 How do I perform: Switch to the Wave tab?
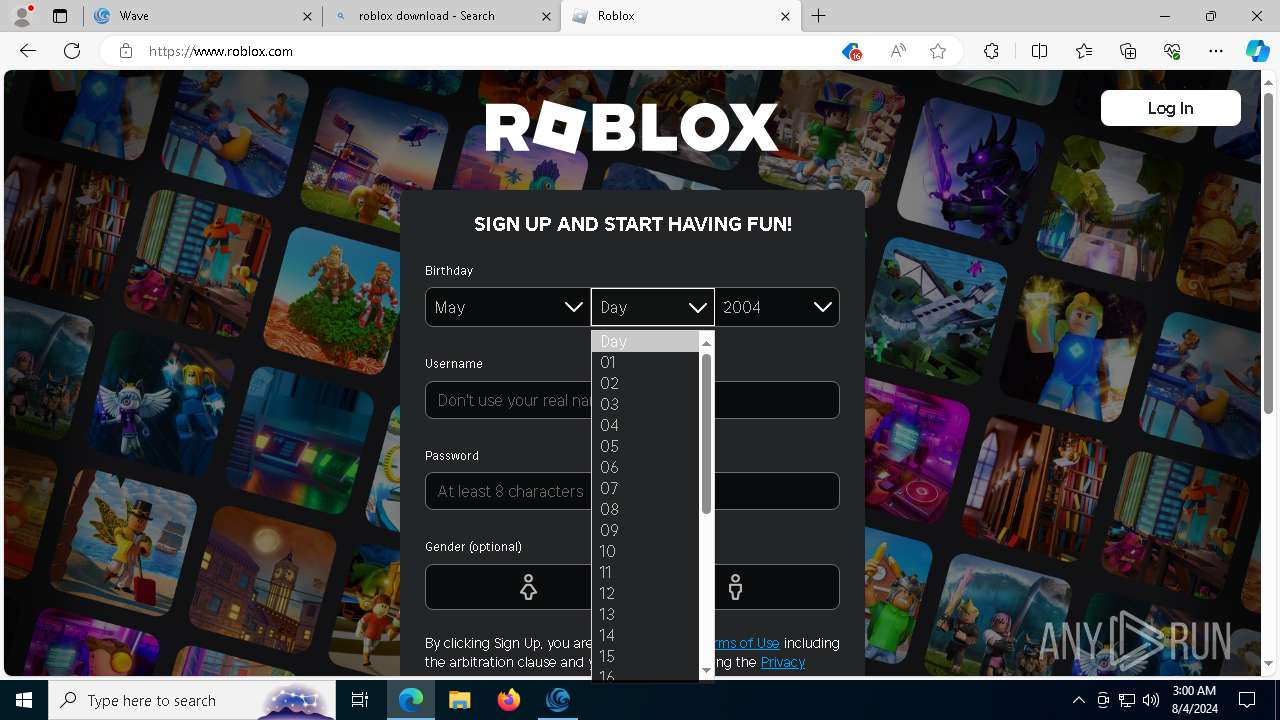(203, 16)
